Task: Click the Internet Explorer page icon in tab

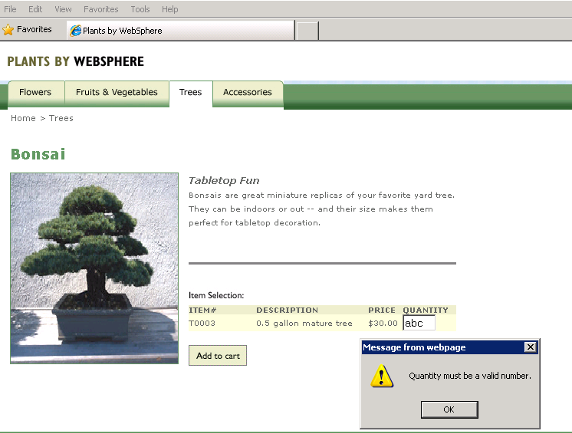Action: coord(76,30)
